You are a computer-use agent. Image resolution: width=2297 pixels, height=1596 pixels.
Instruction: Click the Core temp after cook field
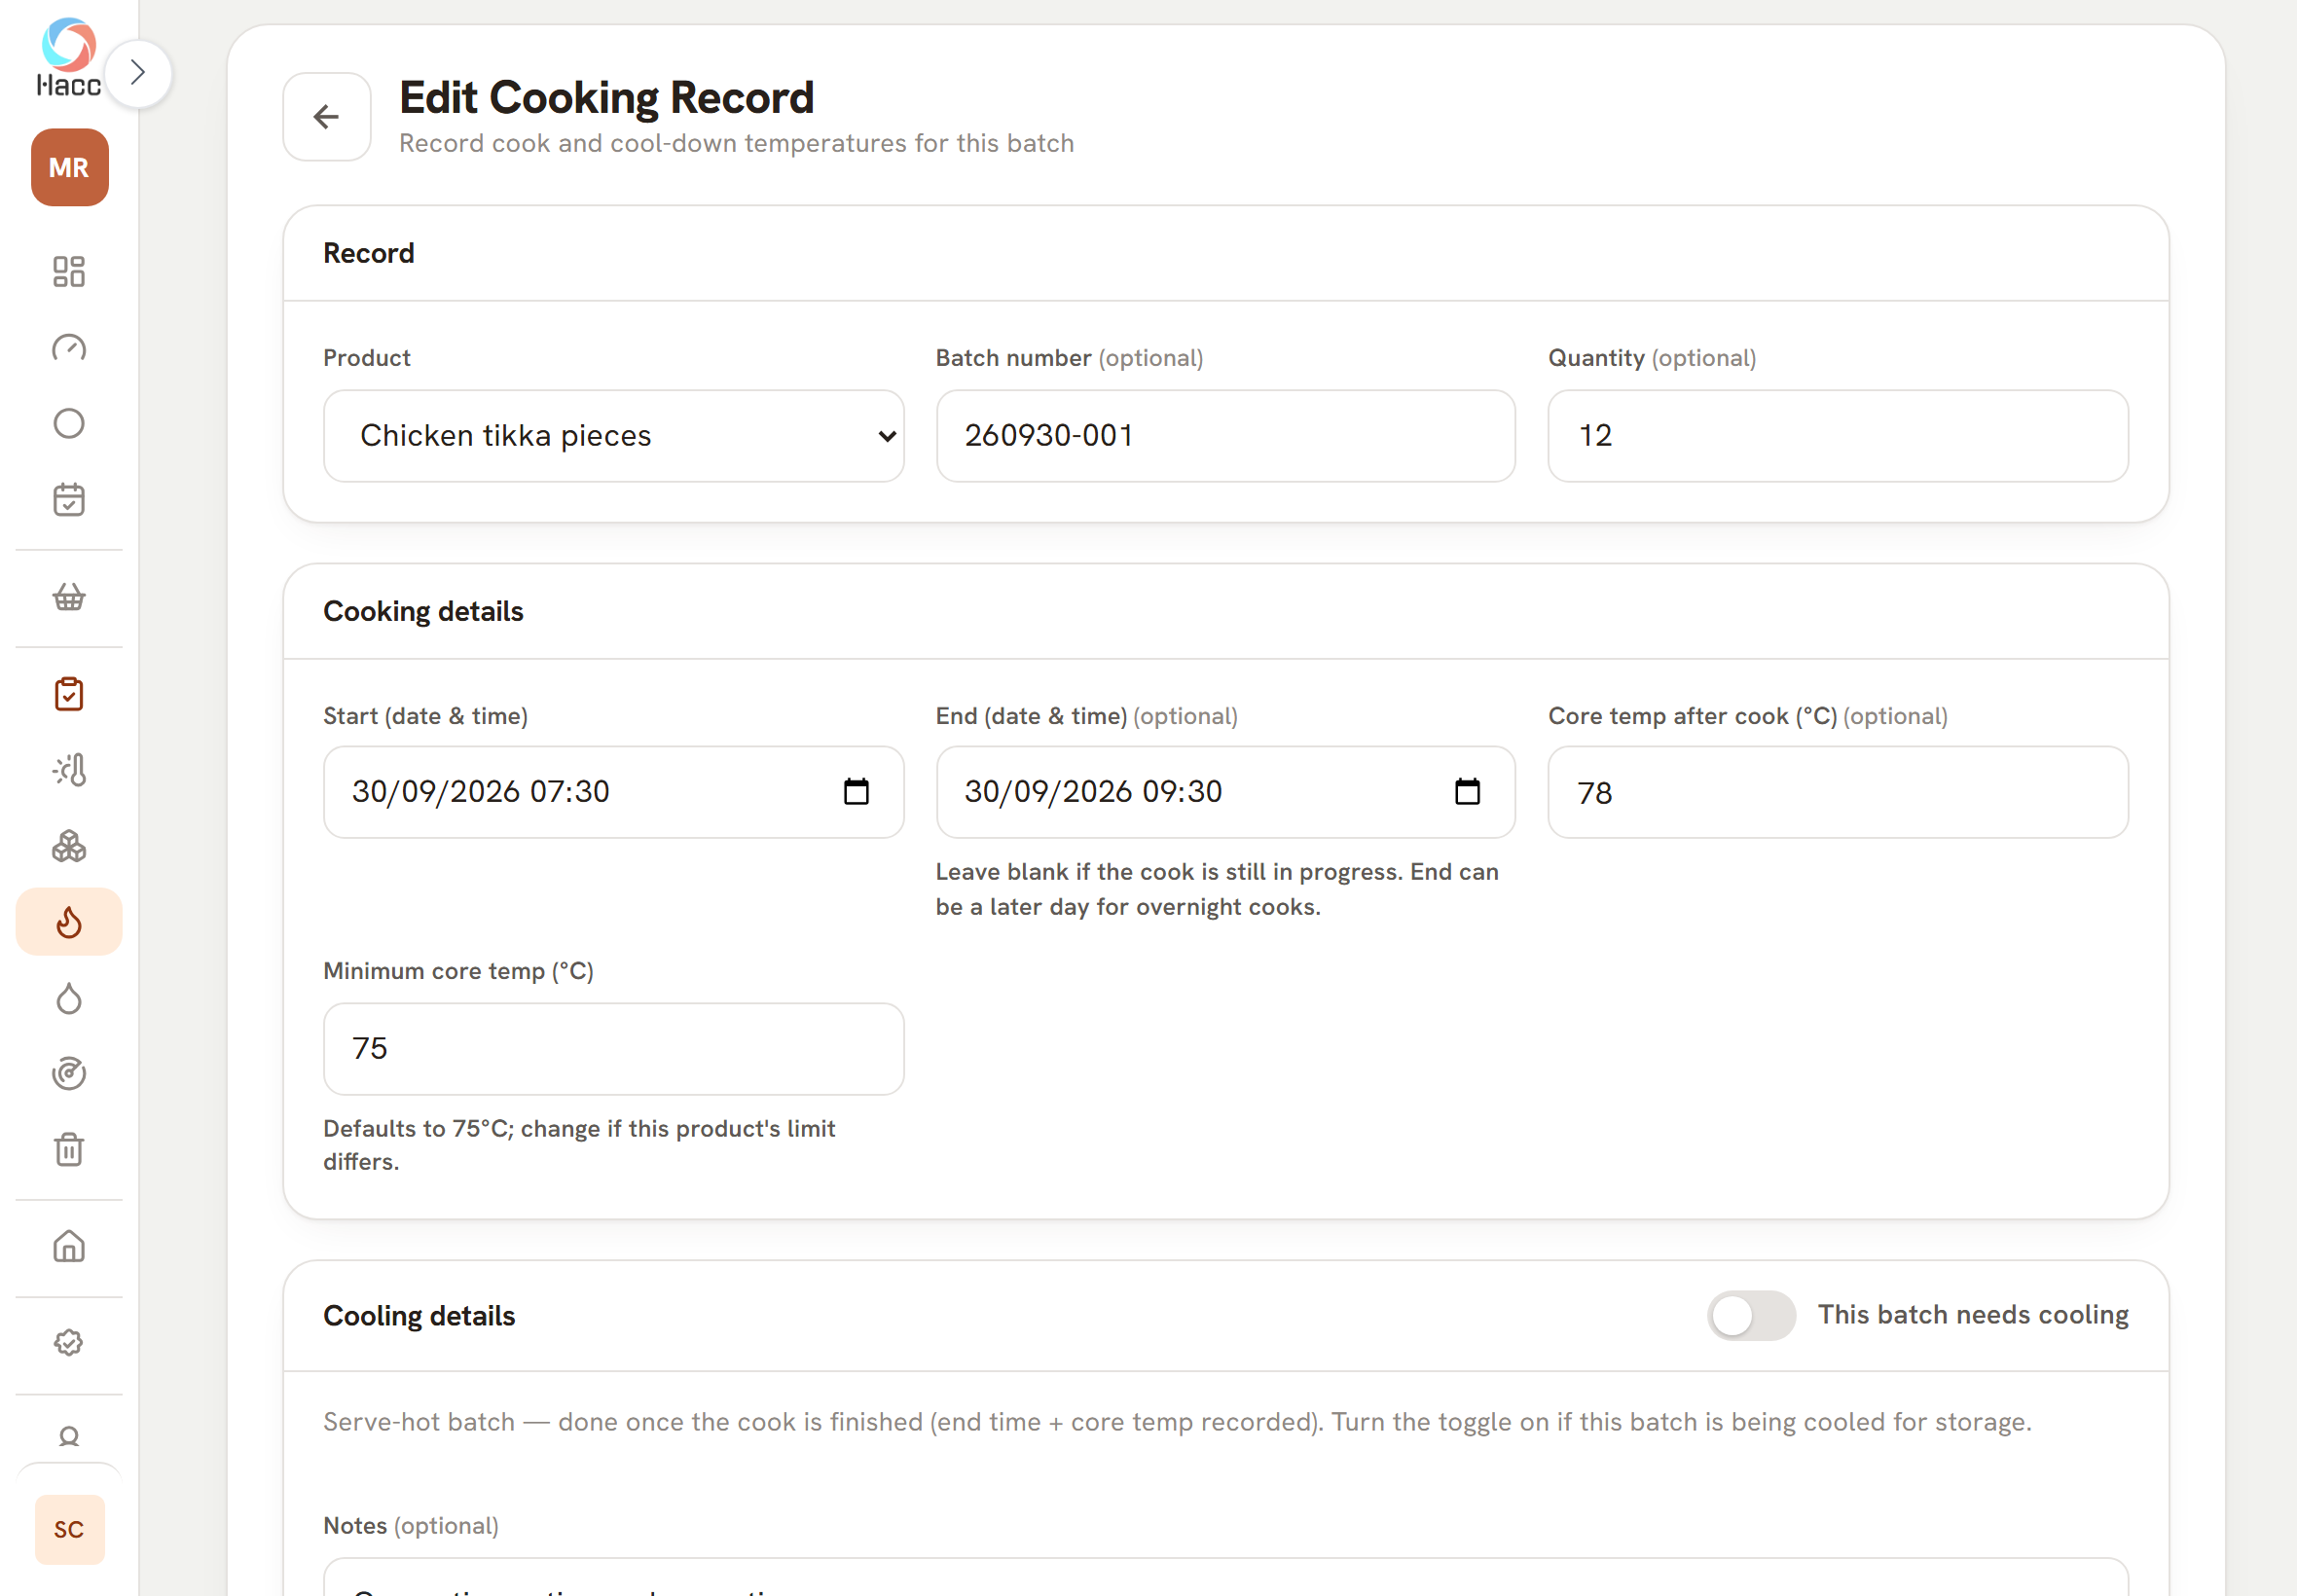click(1838, 792)
